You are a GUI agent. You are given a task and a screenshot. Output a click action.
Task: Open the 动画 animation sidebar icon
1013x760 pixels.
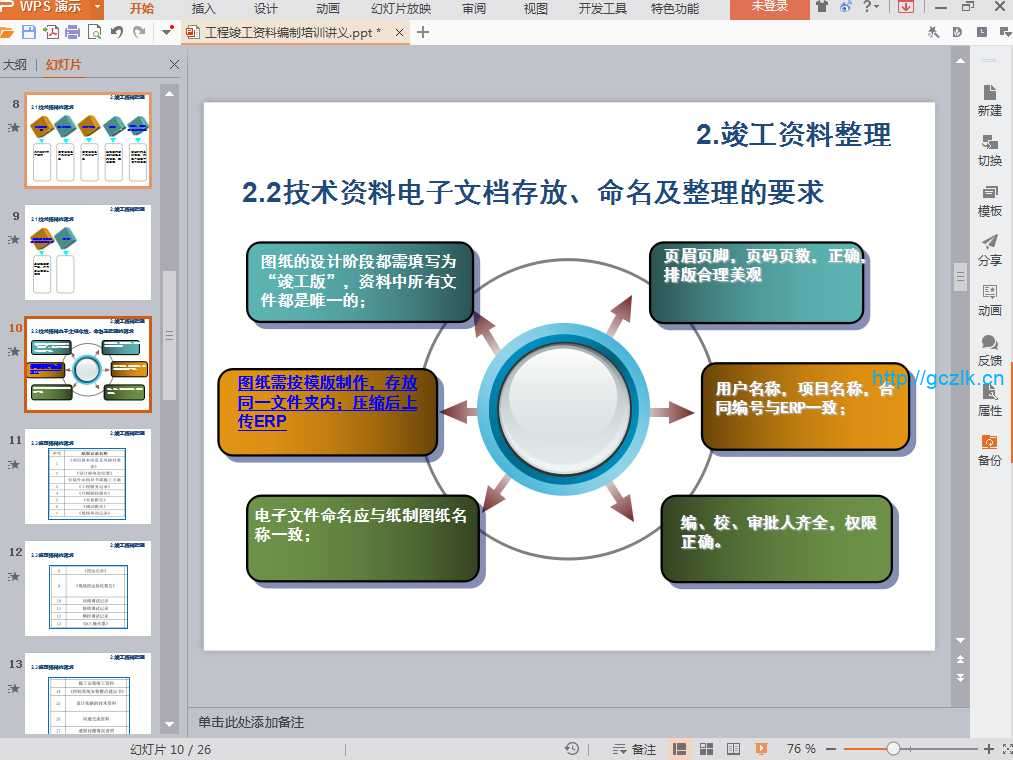989,300
